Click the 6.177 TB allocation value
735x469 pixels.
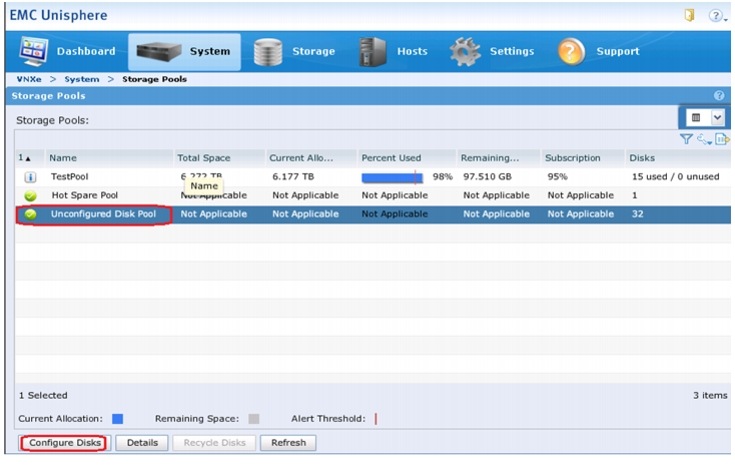click(x=293, y=177)
